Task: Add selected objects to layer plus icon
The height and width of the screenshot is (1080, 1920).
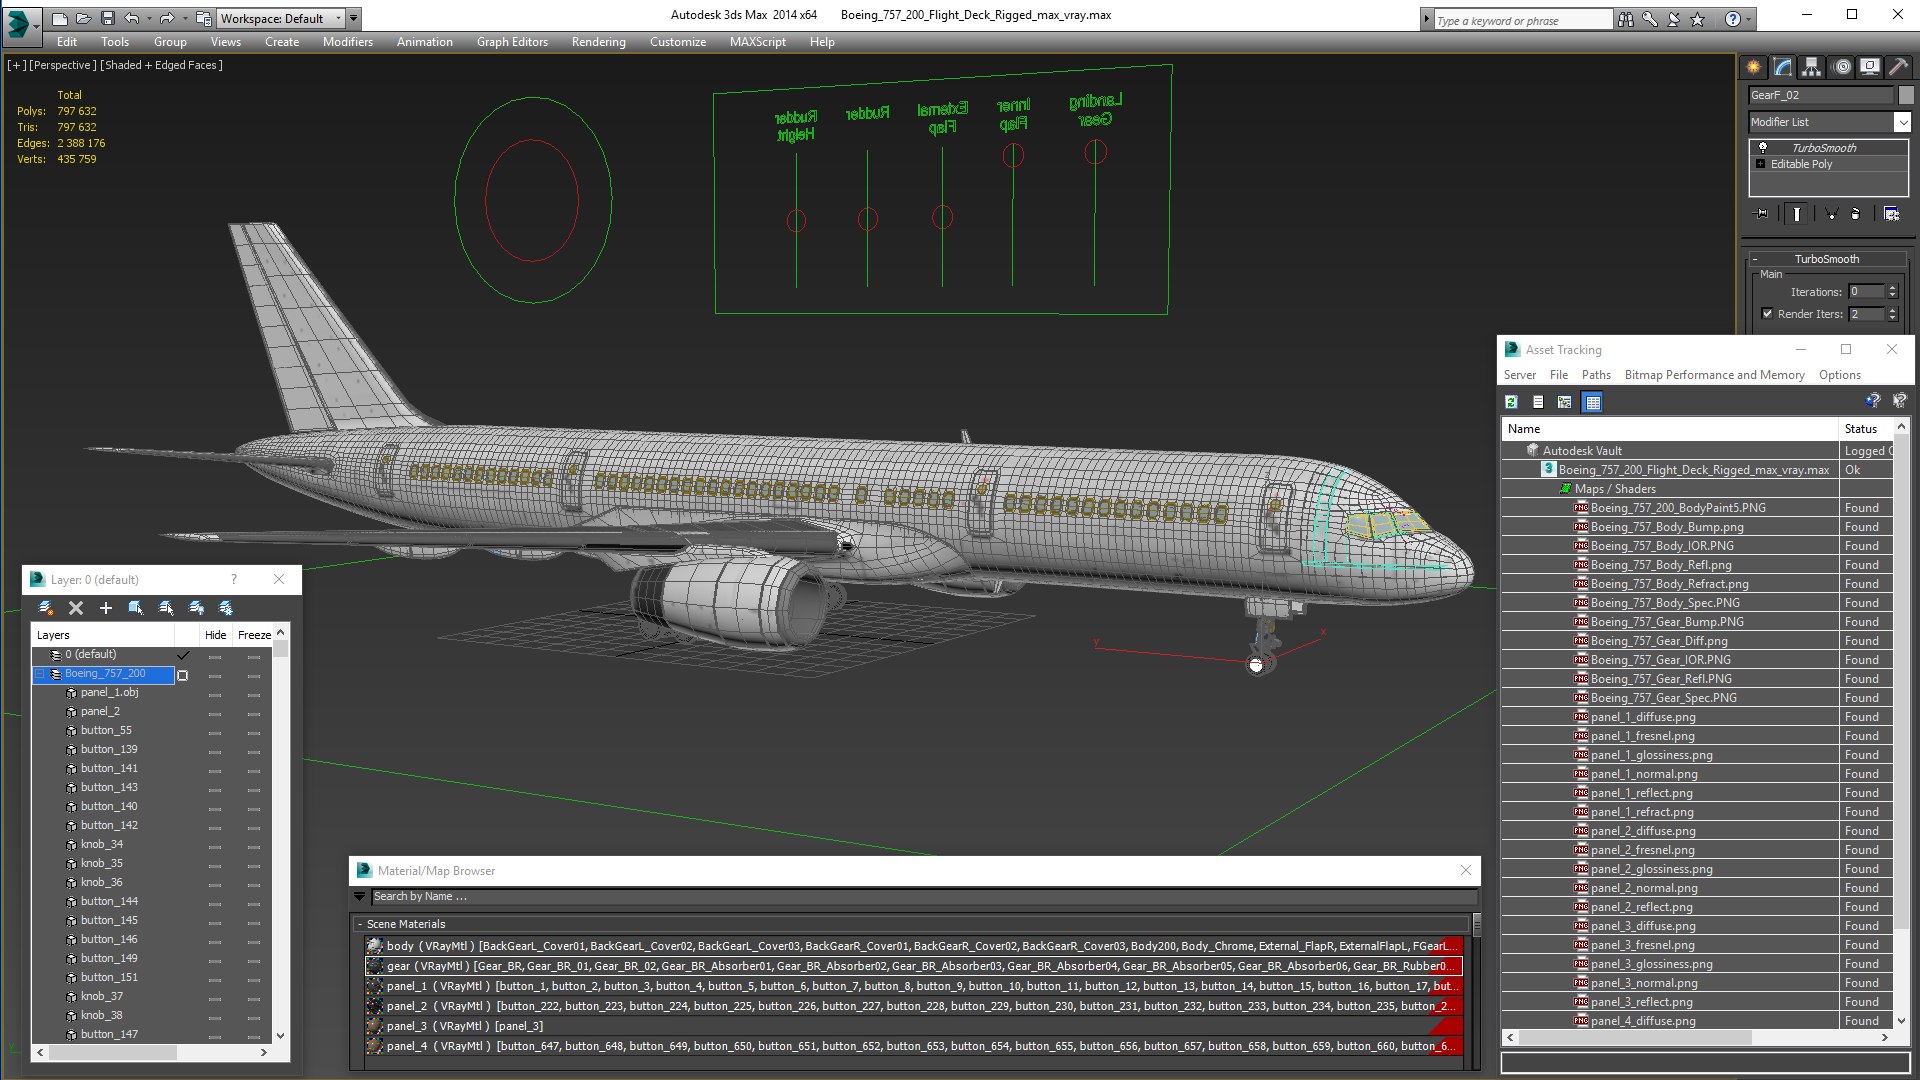Action: pos(106,608)
